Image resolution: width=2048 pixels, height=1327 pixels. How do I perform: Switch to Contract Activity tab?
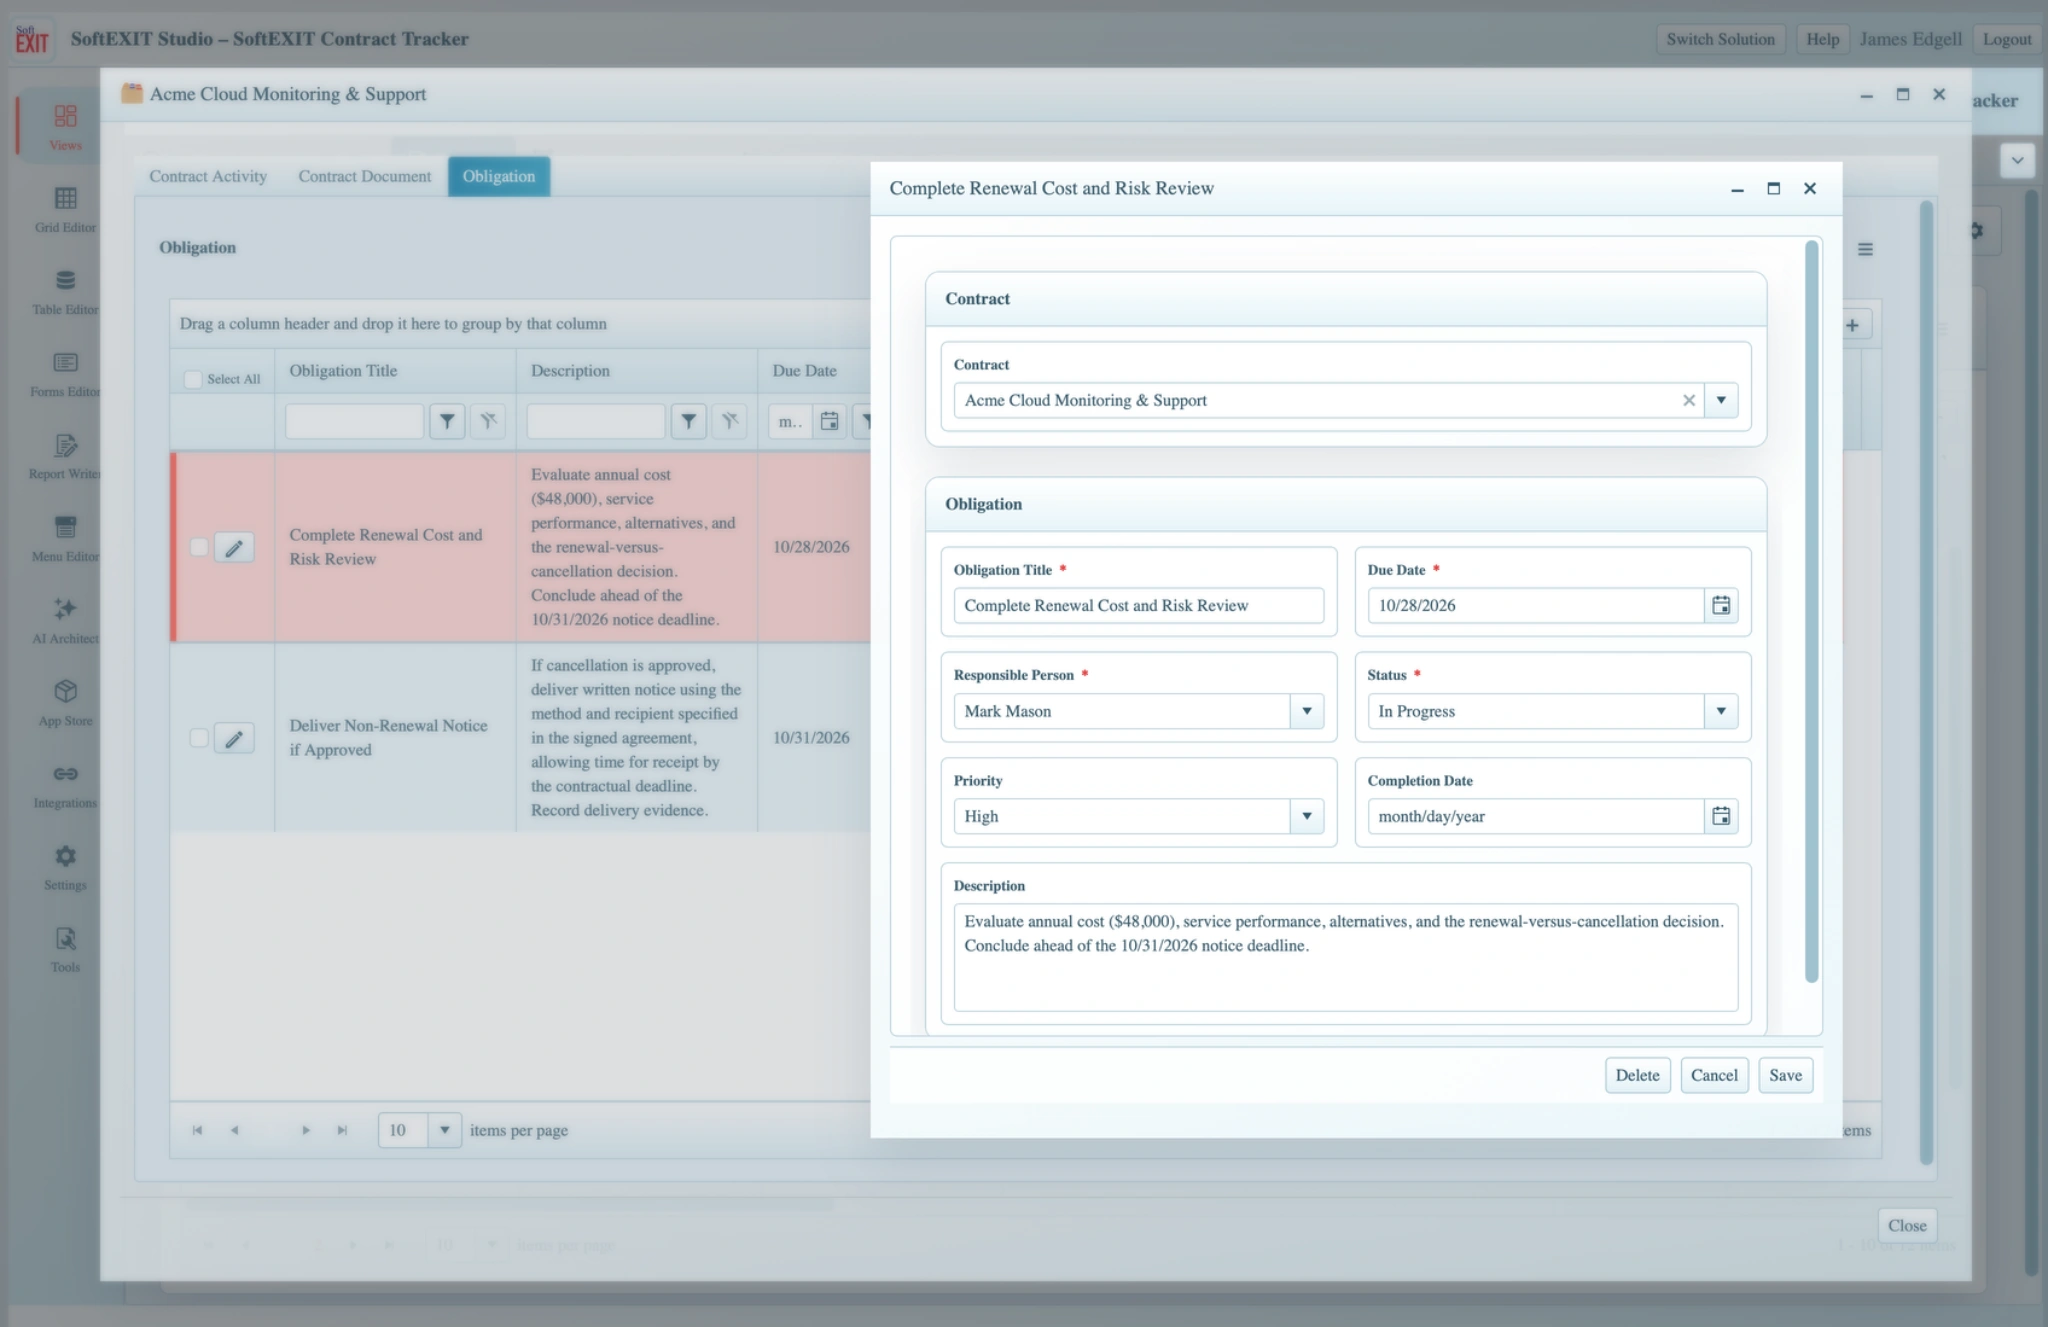point(208,176)
